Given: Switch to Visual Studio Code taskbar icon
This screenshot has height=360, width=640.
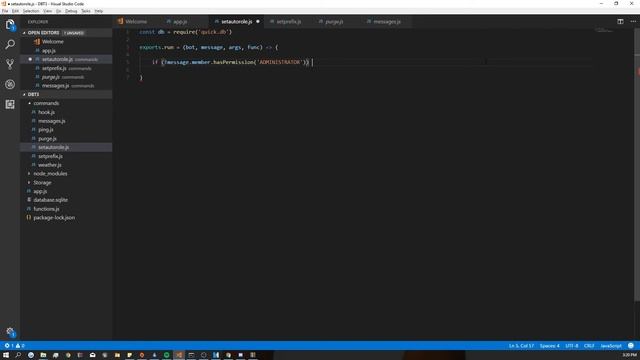Looking at the screenshot, I should (179, 355).
